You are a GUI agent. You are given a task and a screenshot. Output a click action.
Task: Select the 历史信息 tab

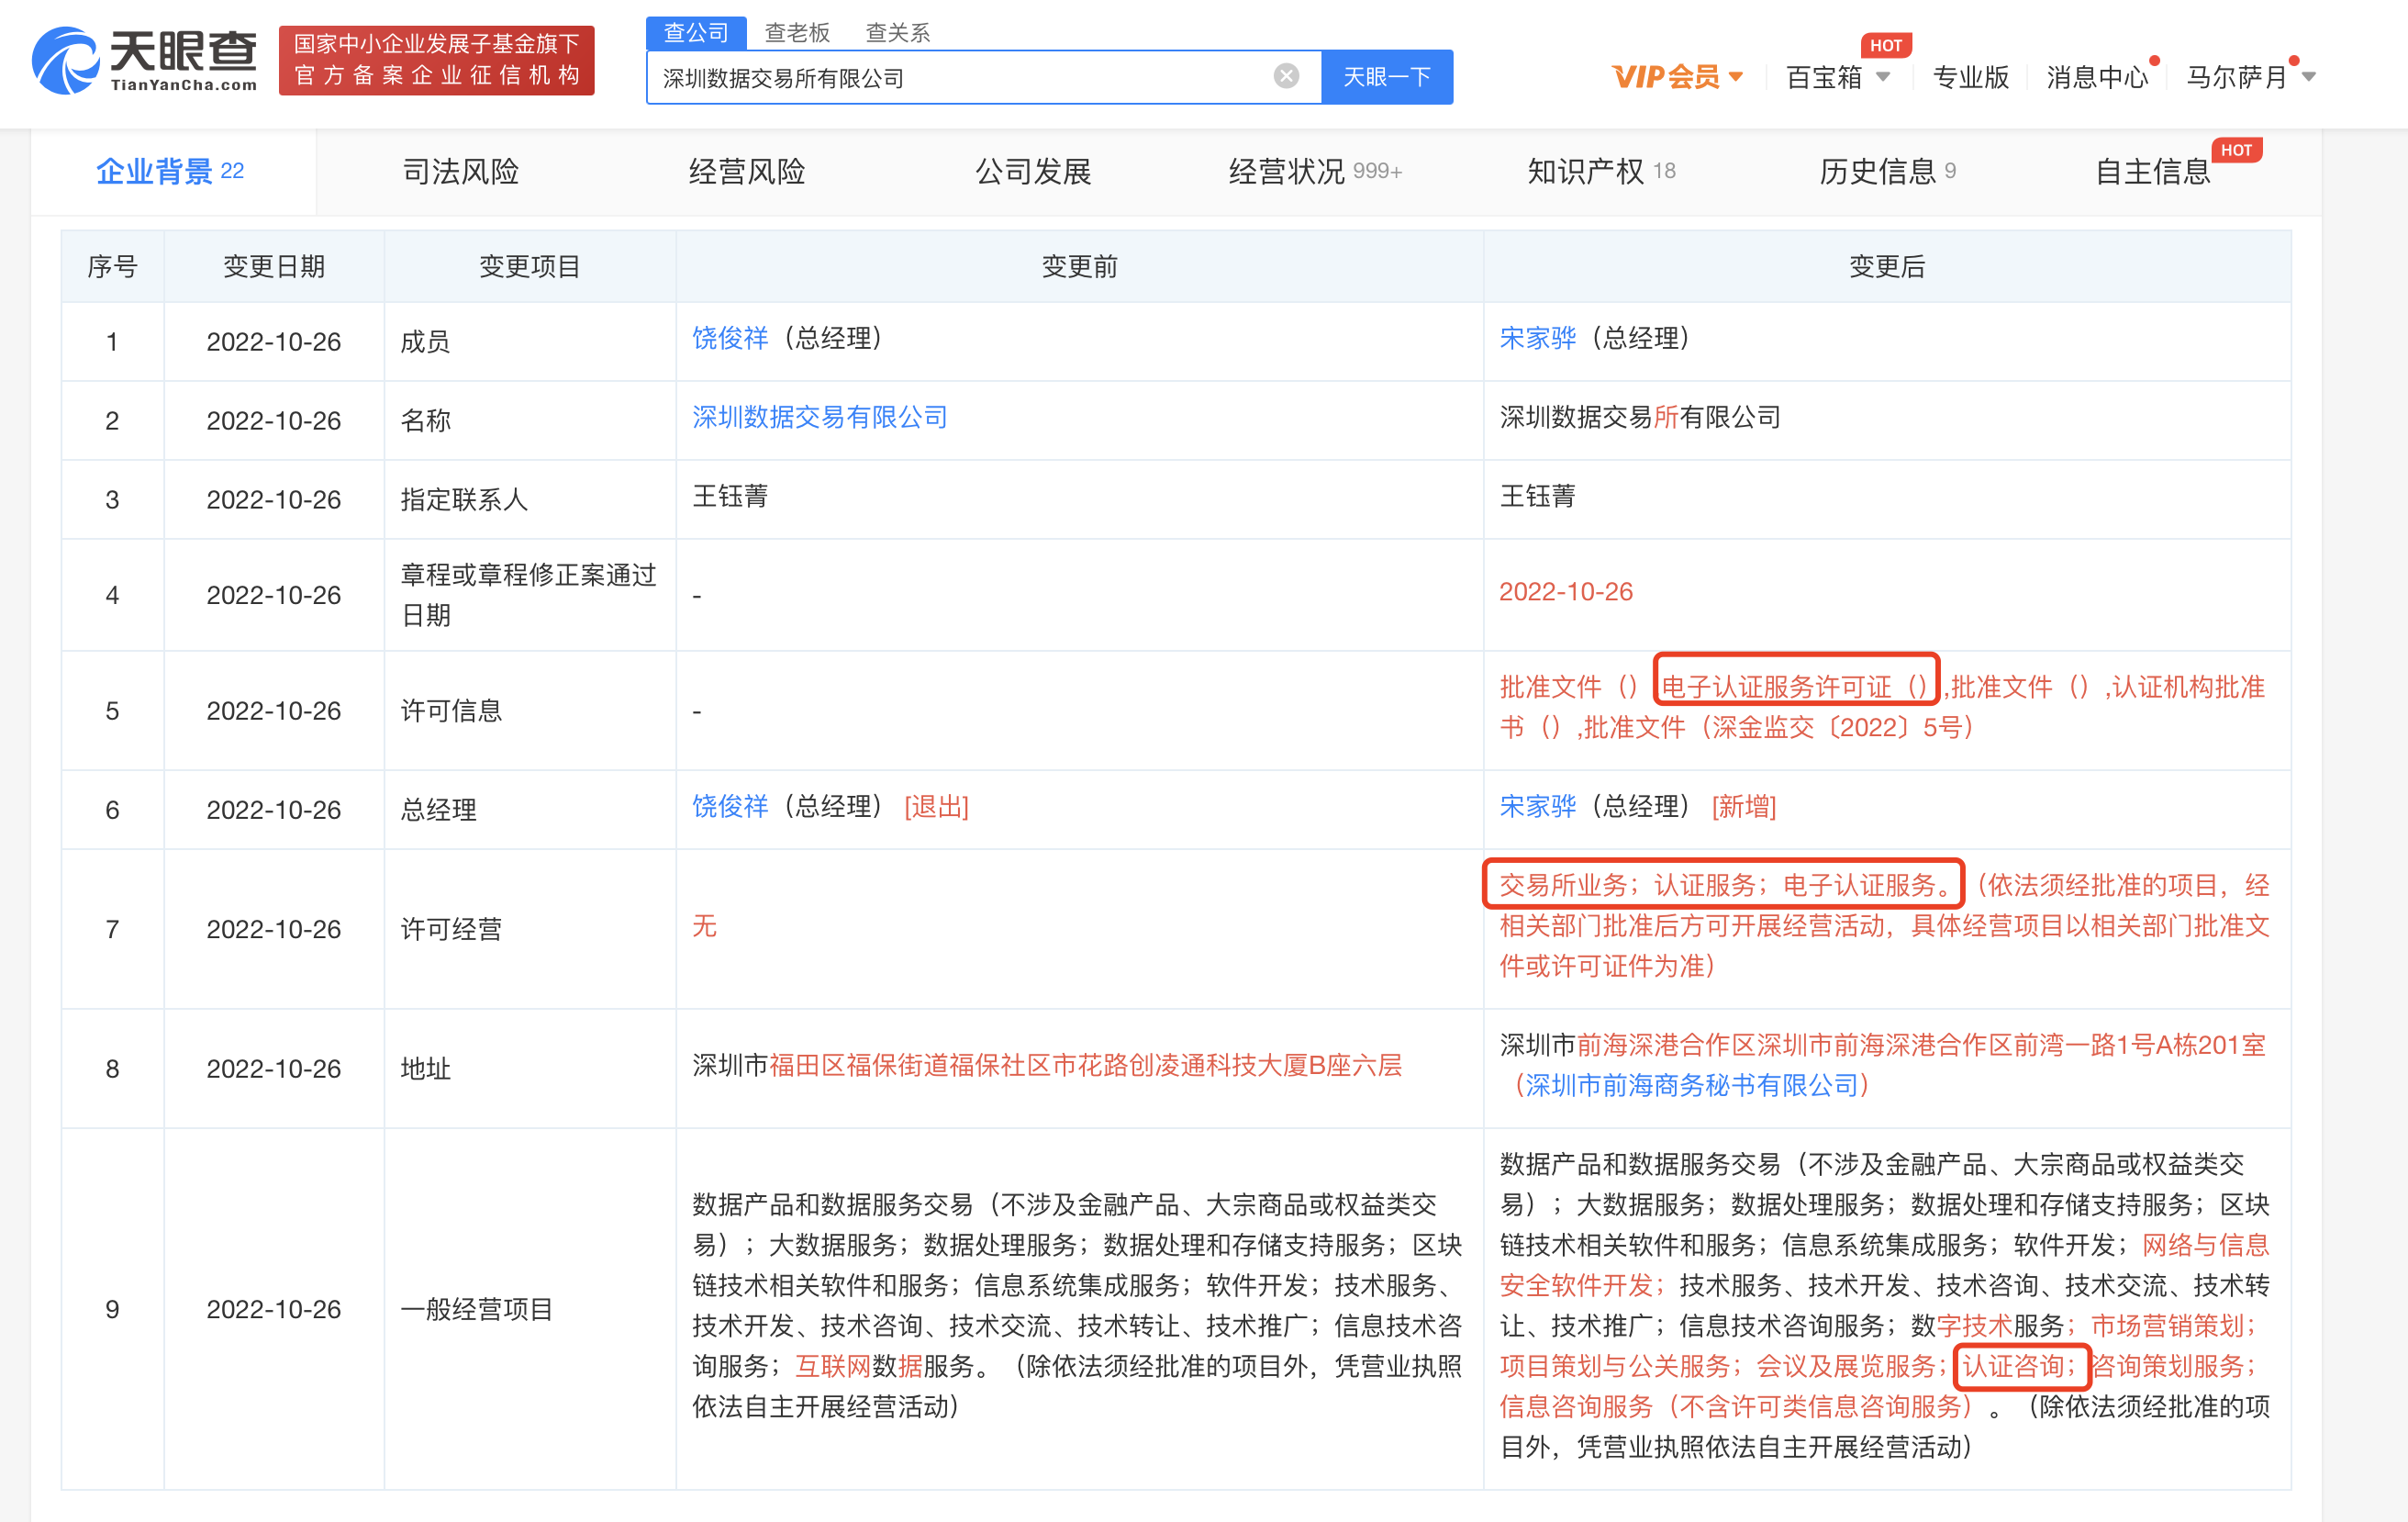click(1887, 171)
